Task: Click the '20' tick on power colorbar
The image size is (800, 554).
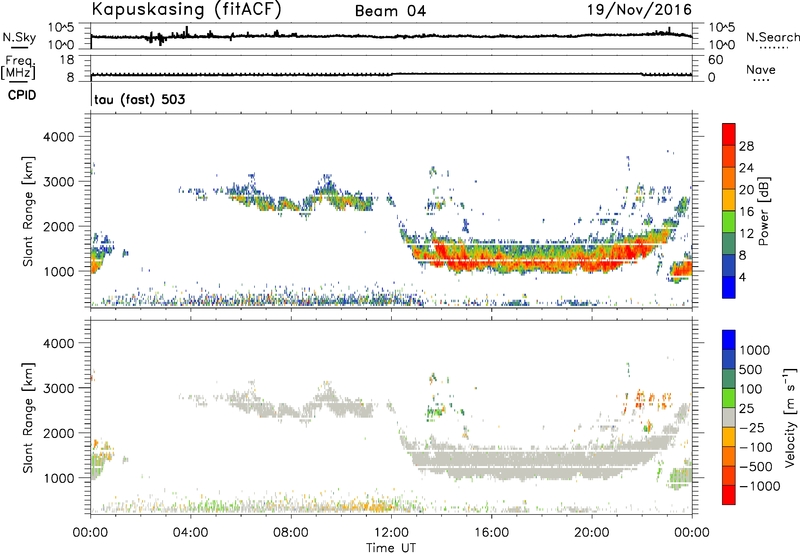Action: click(746, 190)
